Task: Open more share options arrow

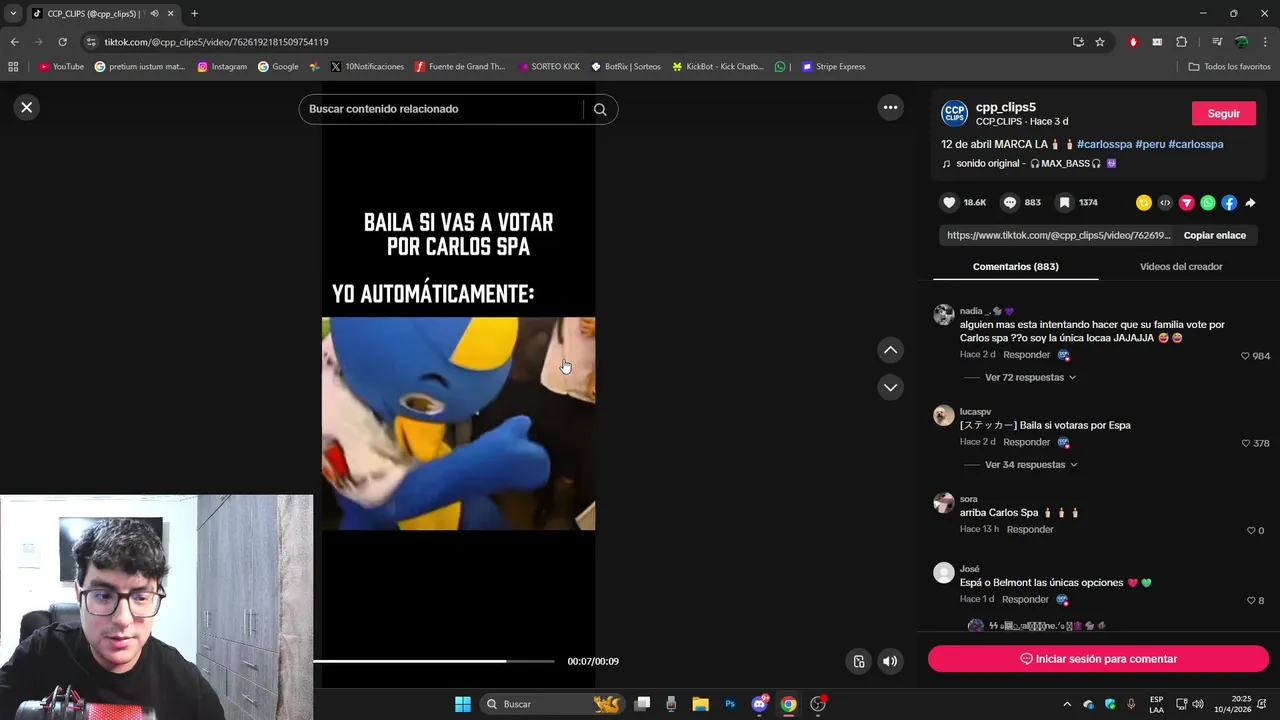Action: tap(1250, 203)
